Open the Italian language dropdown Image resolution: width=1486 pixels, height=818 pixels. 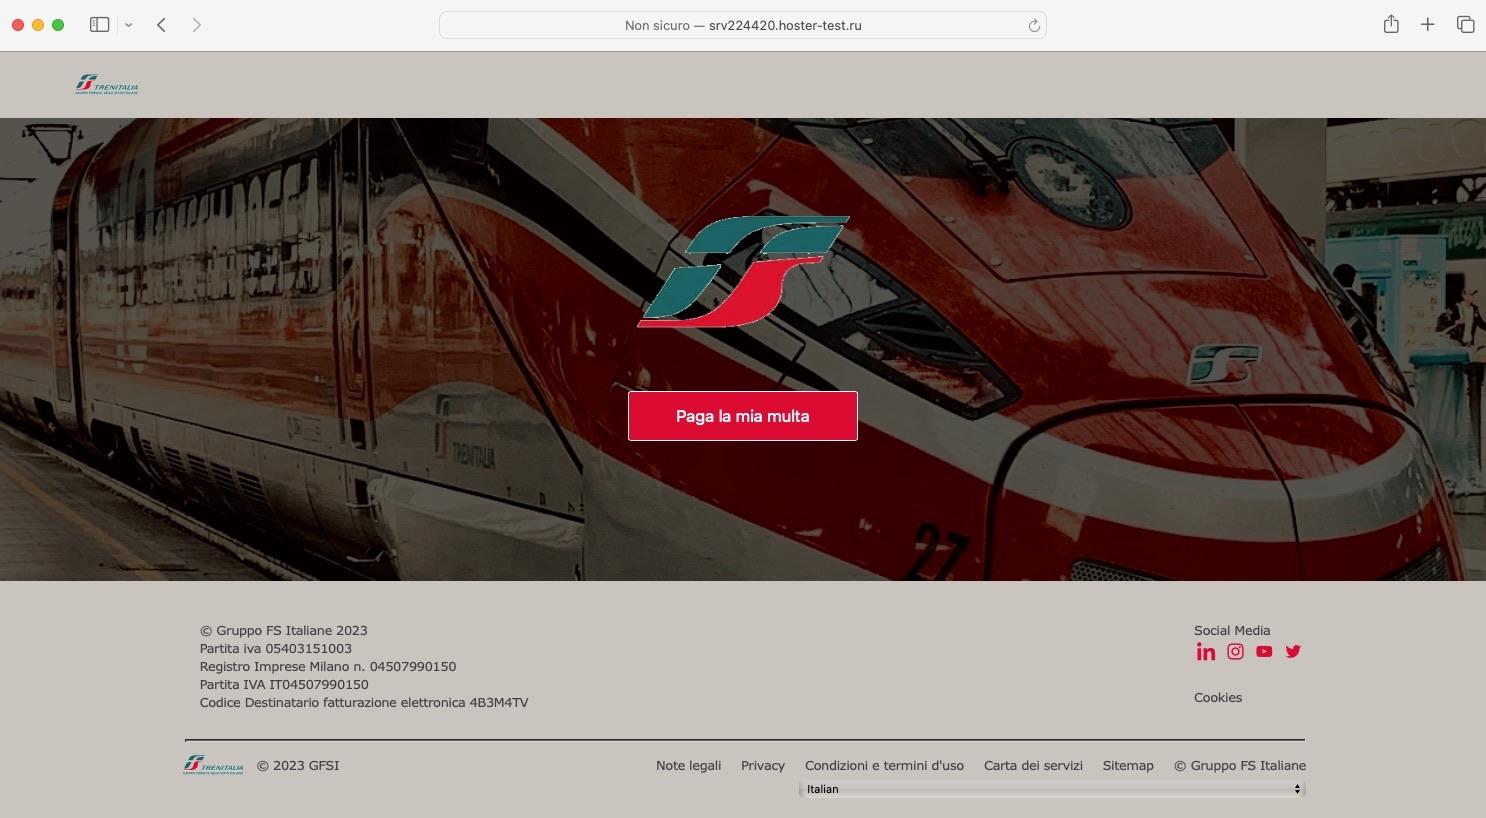click(x=1052, y=789)
